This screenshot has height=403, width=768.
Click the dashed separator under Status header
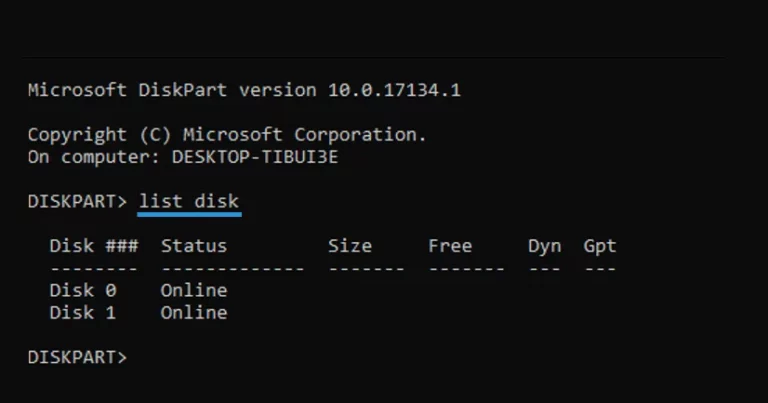click(233, 269)
